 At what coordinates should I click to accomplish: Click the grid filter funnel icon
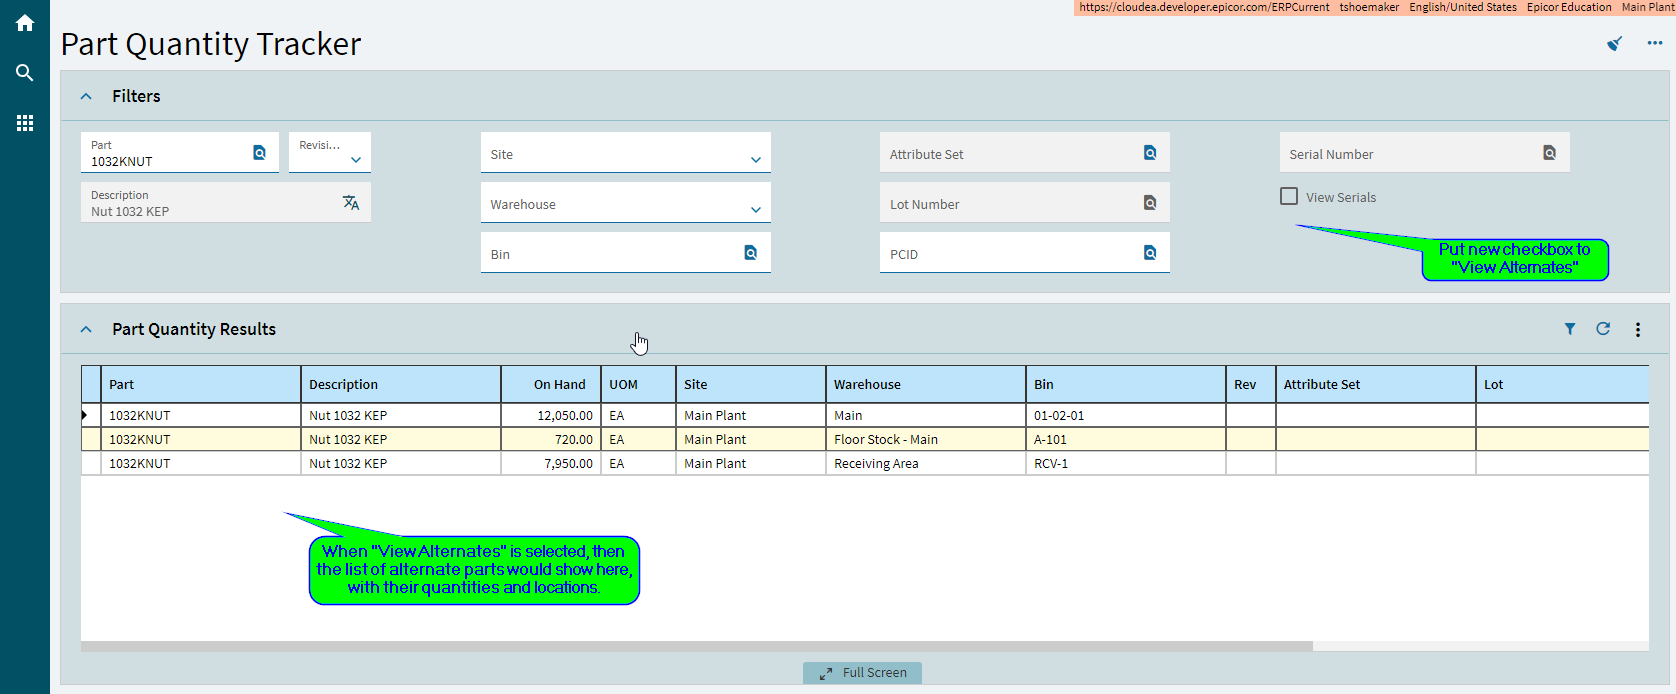coord(1570,329)
